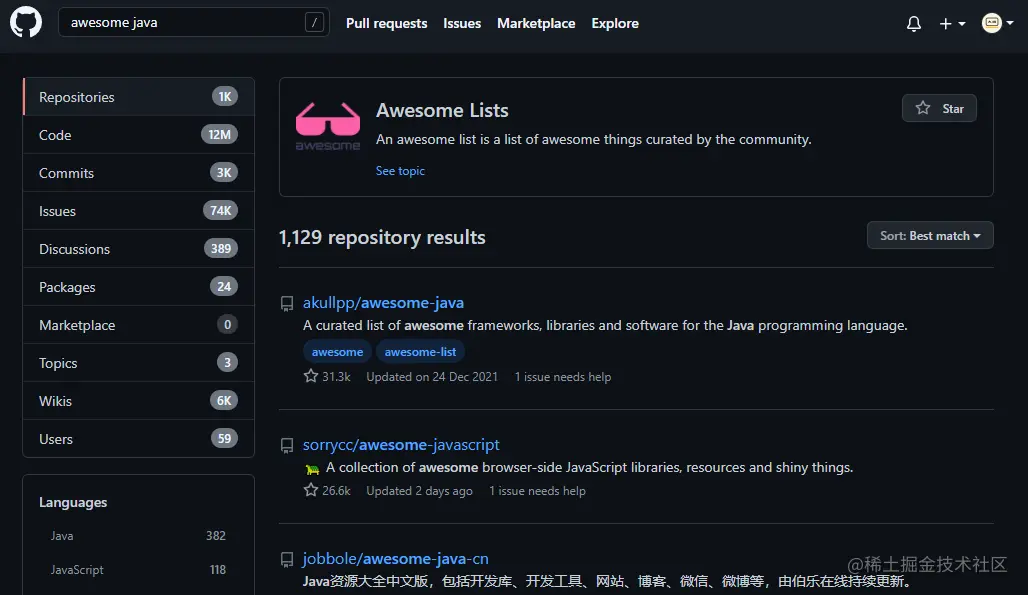Click the 12M count badge on Code

click(220, 135)
